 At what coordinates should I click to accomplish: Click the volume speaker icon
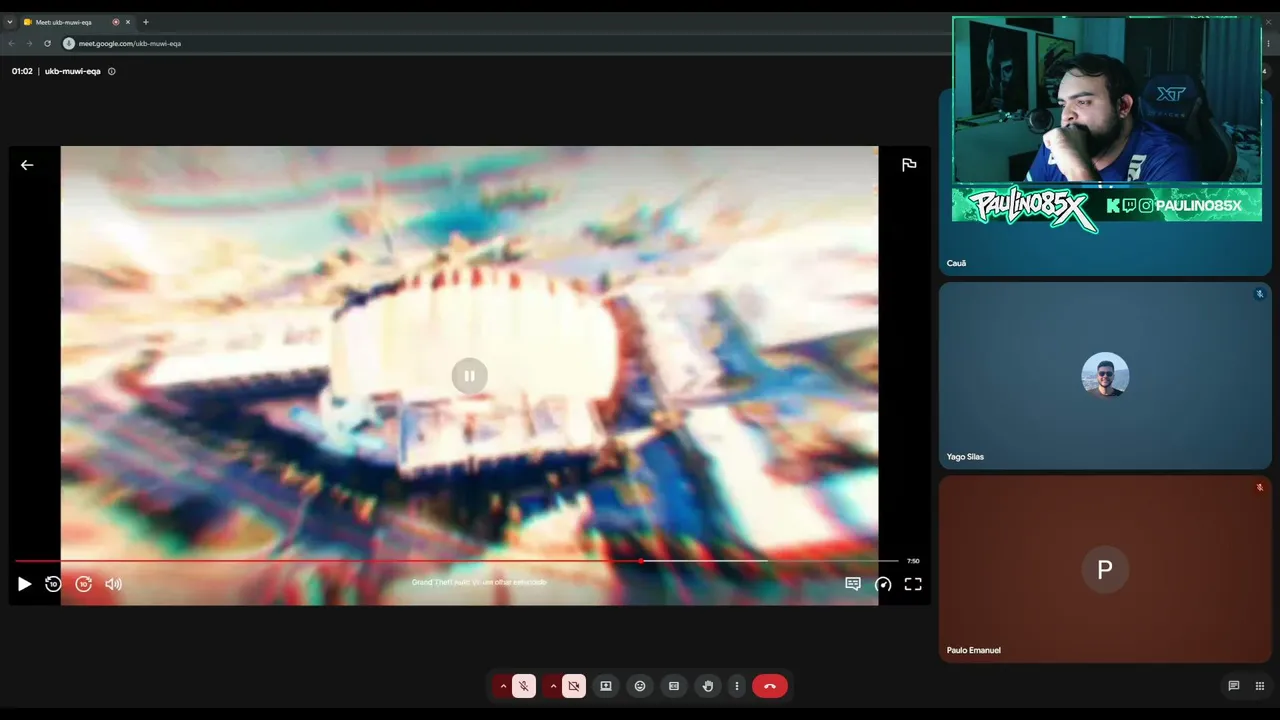114,584
